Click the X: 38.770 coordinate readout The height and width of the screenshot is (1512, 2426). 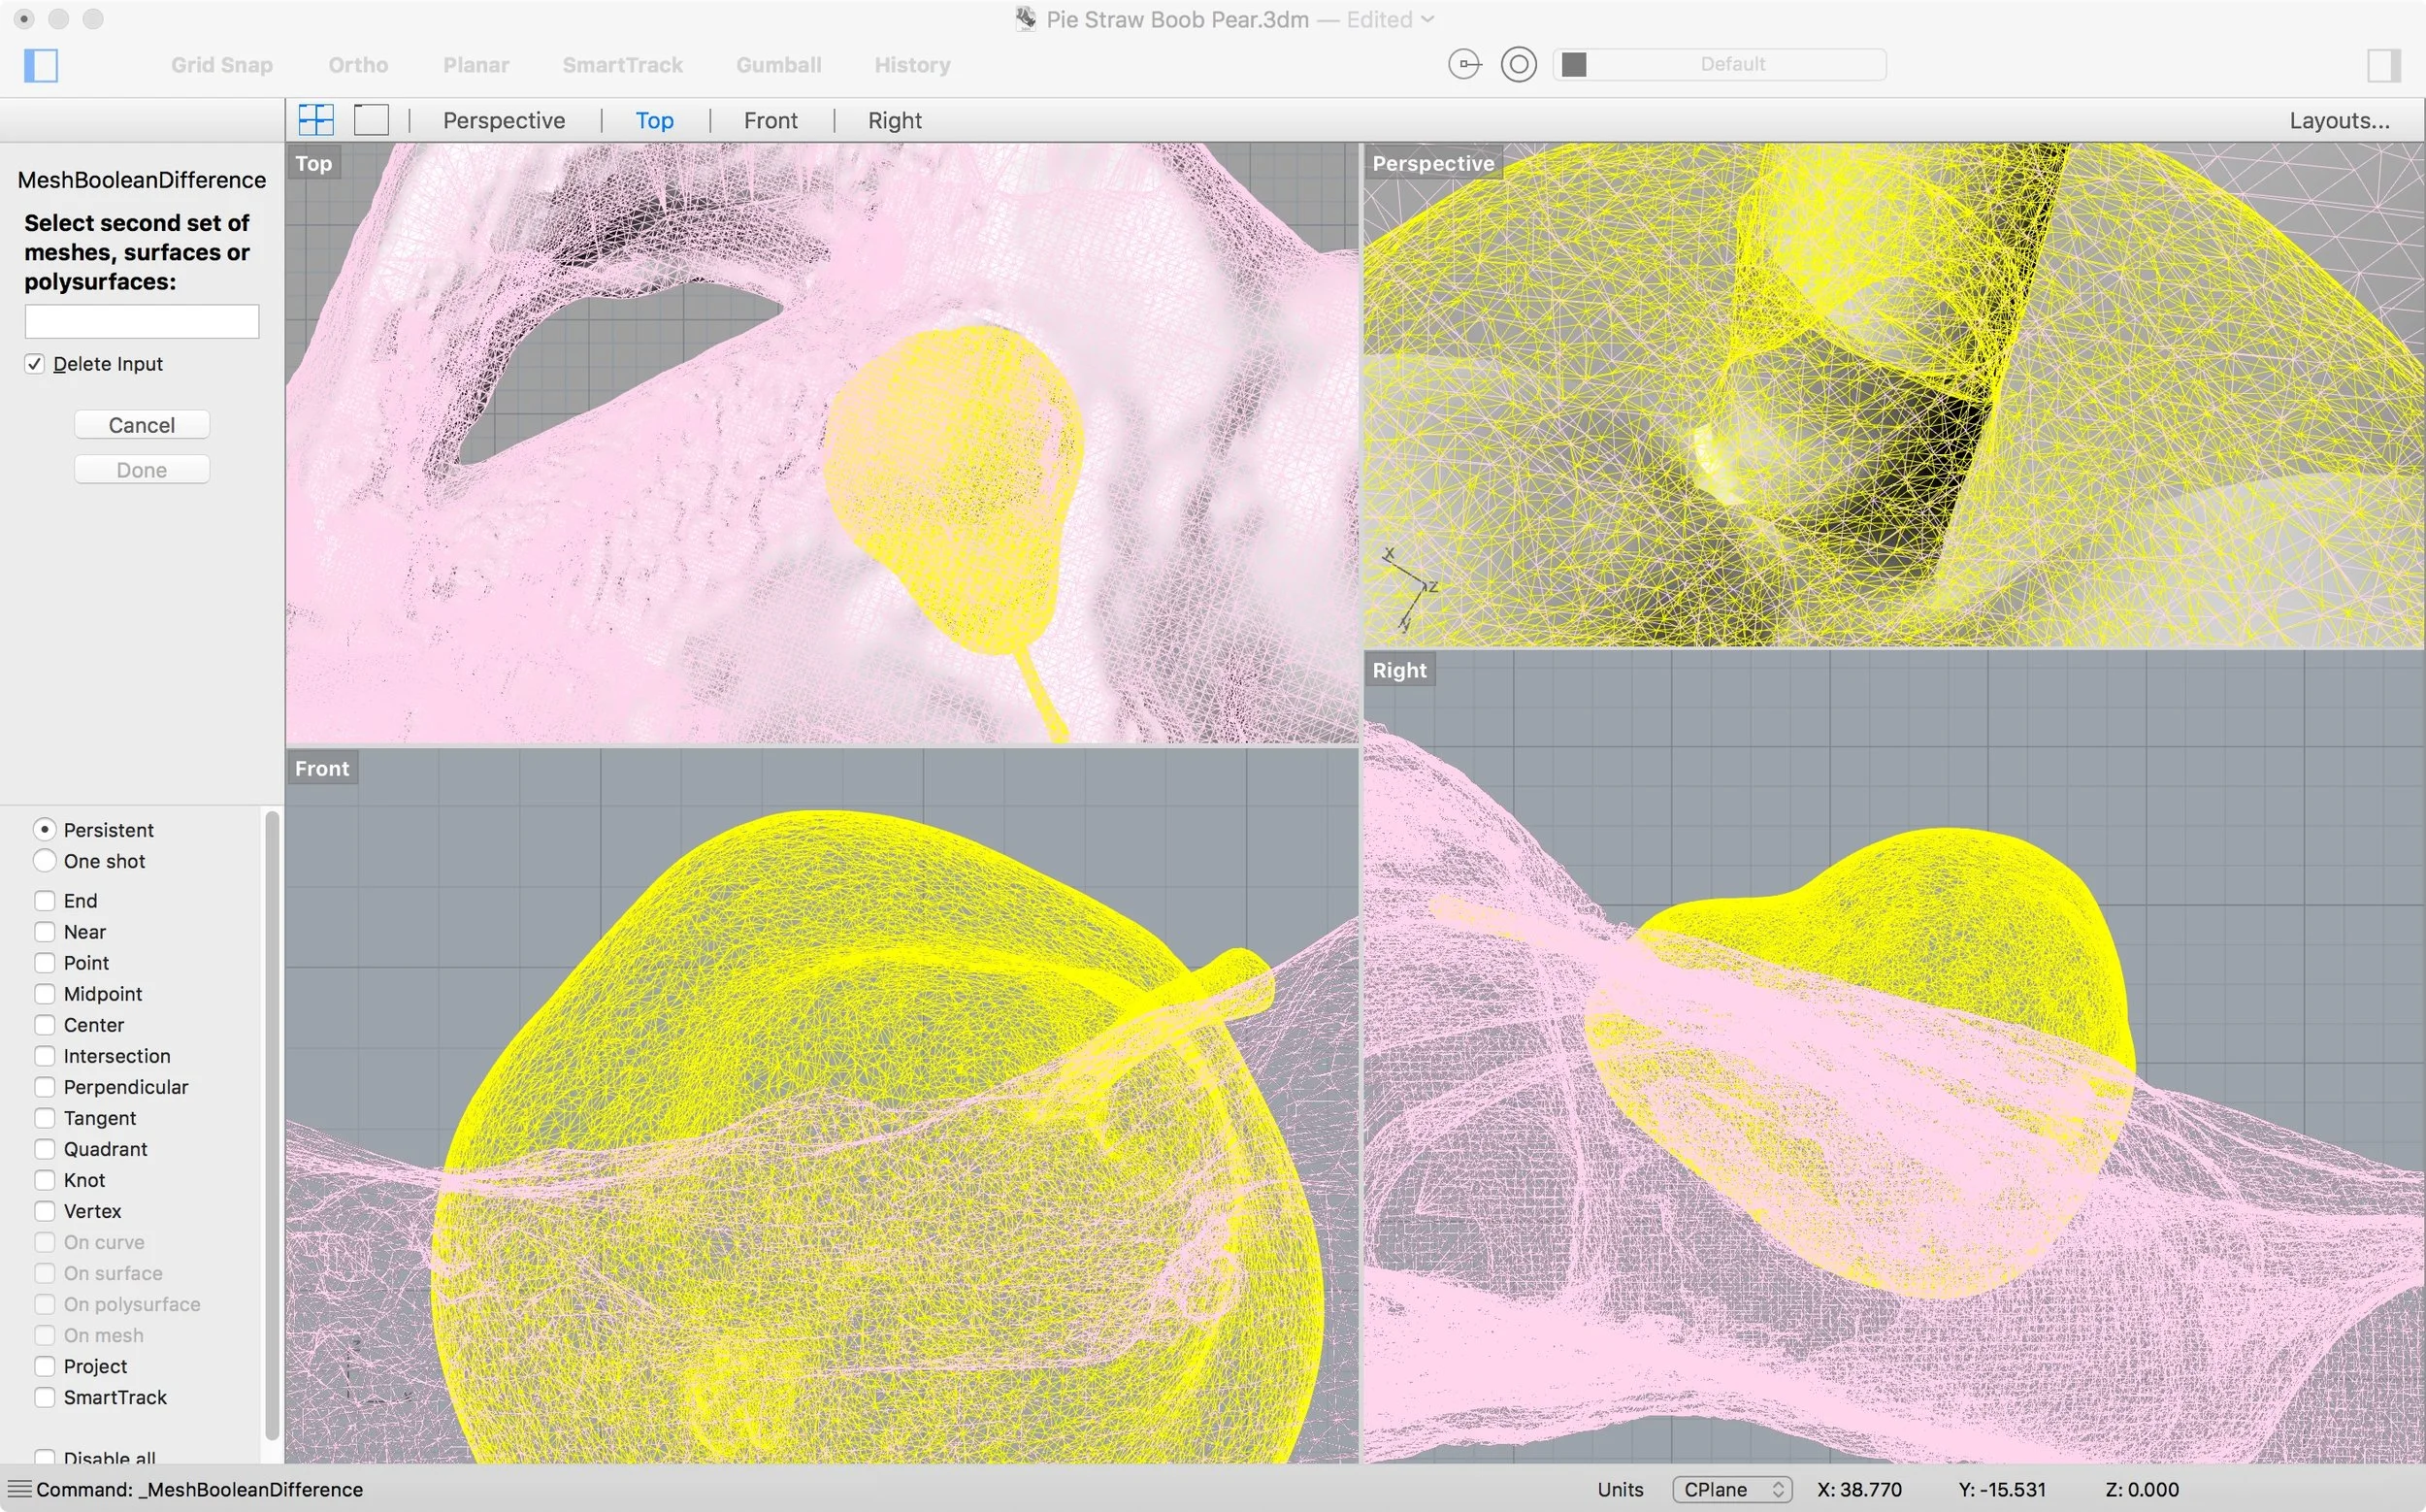[x=1859, y=1489]
